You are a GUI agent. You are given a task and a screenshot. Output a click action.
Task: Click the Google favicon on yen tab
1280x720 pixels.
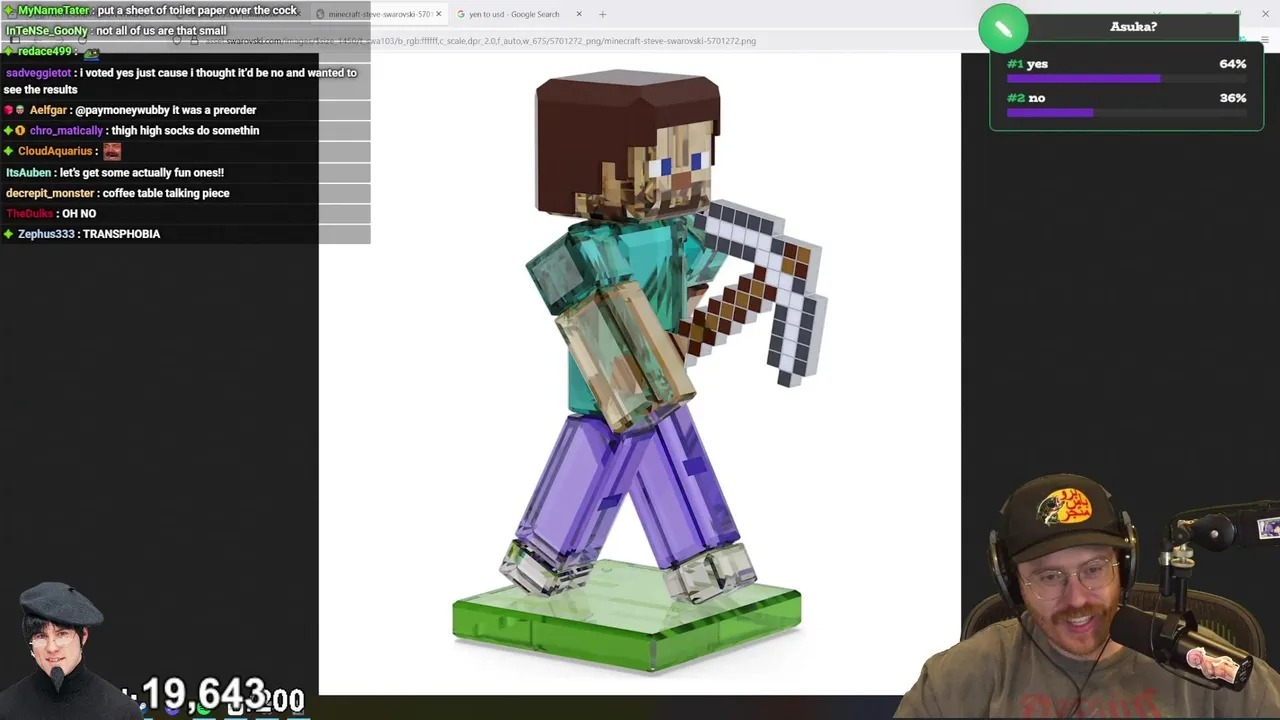click(461, 14)
